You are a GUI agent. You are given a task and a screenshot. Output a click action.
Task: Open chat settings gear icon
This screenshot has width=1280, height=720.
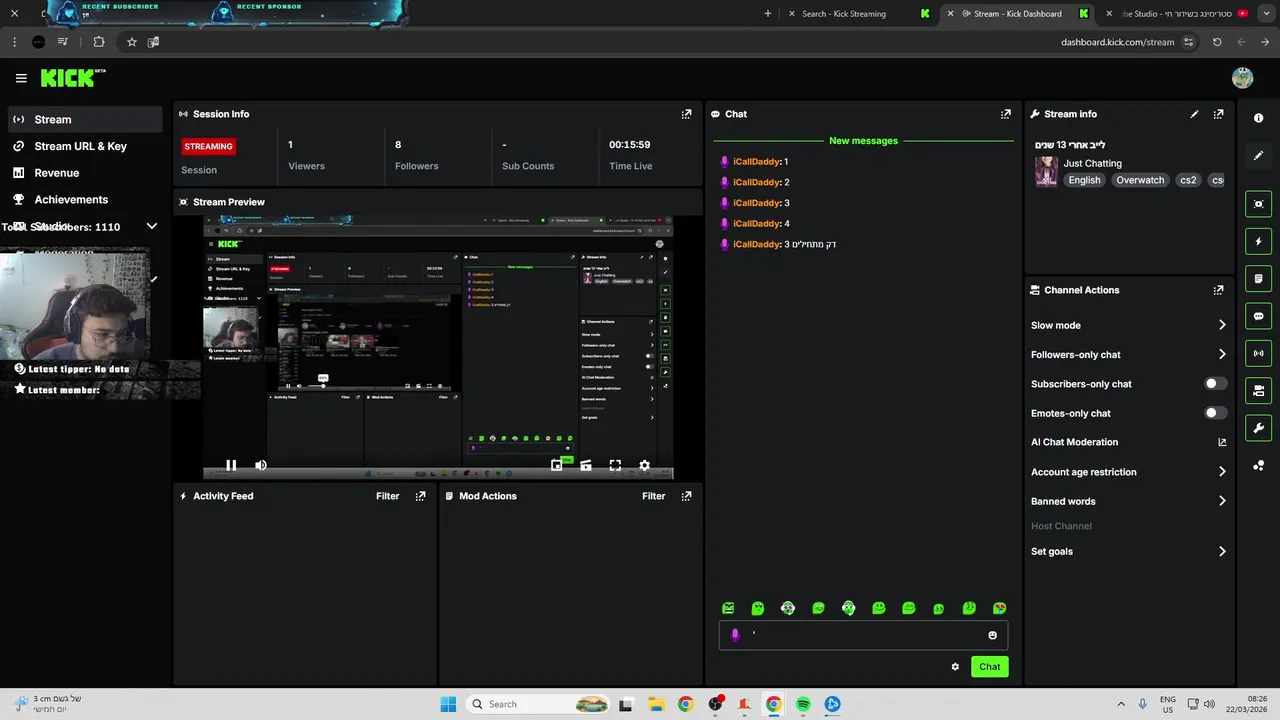(955, 667)
